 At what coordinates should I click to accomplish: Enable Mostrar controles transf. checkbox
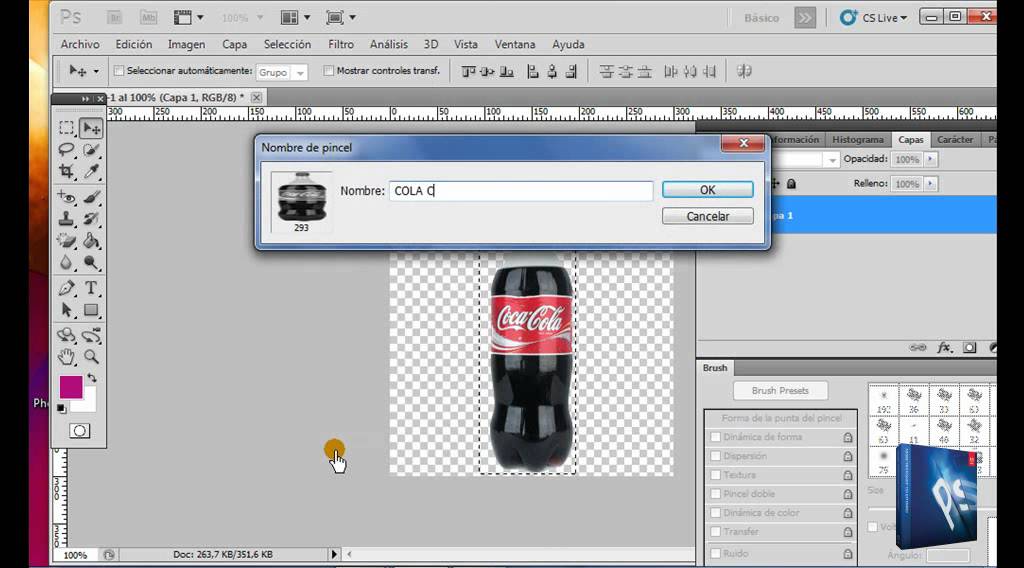point(328,71)
